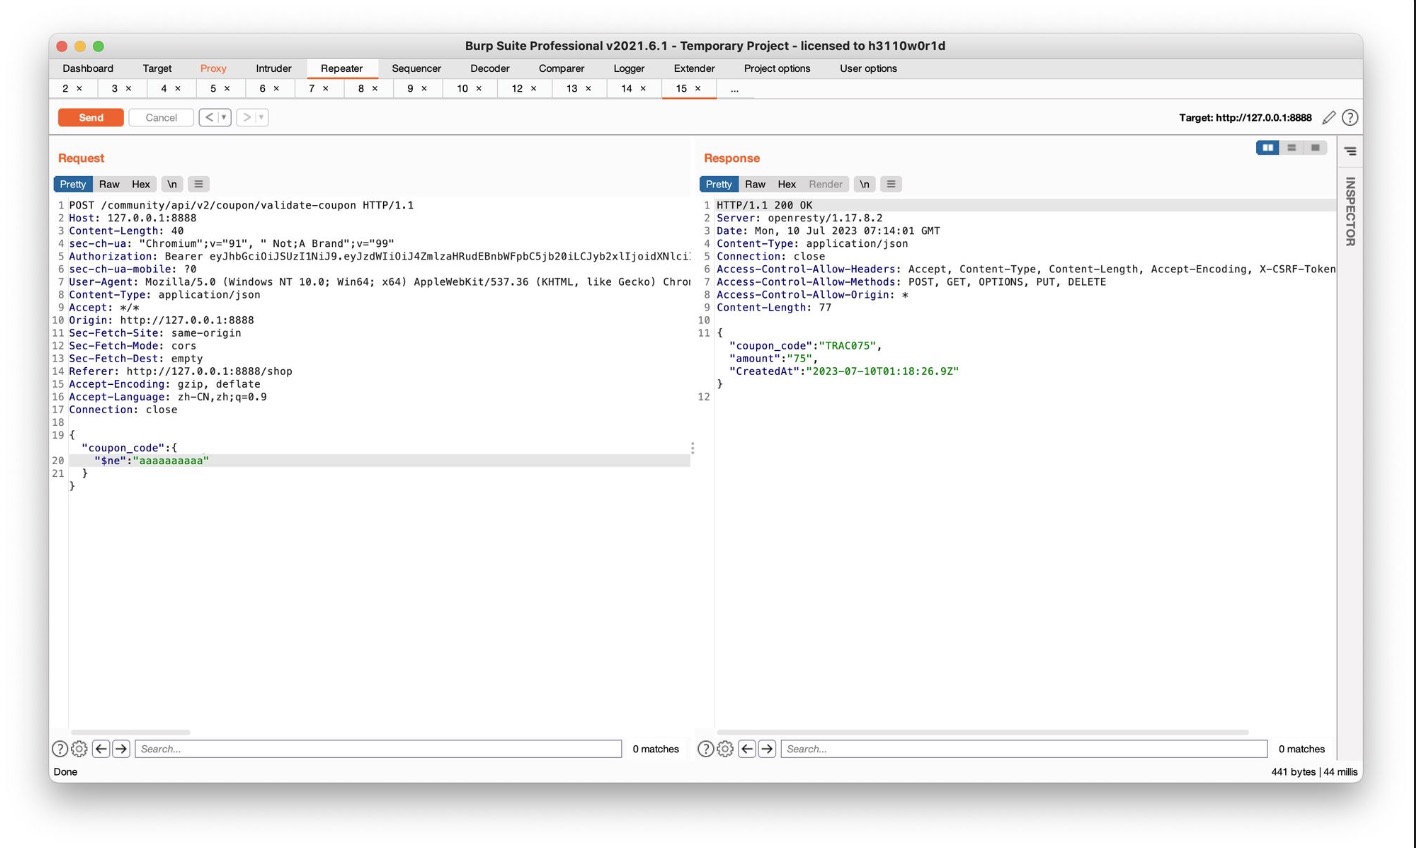Viewport: 1416px width, 848px height.
Task: Select Hex view in the Response panel
Action: (x=787, y=184)
